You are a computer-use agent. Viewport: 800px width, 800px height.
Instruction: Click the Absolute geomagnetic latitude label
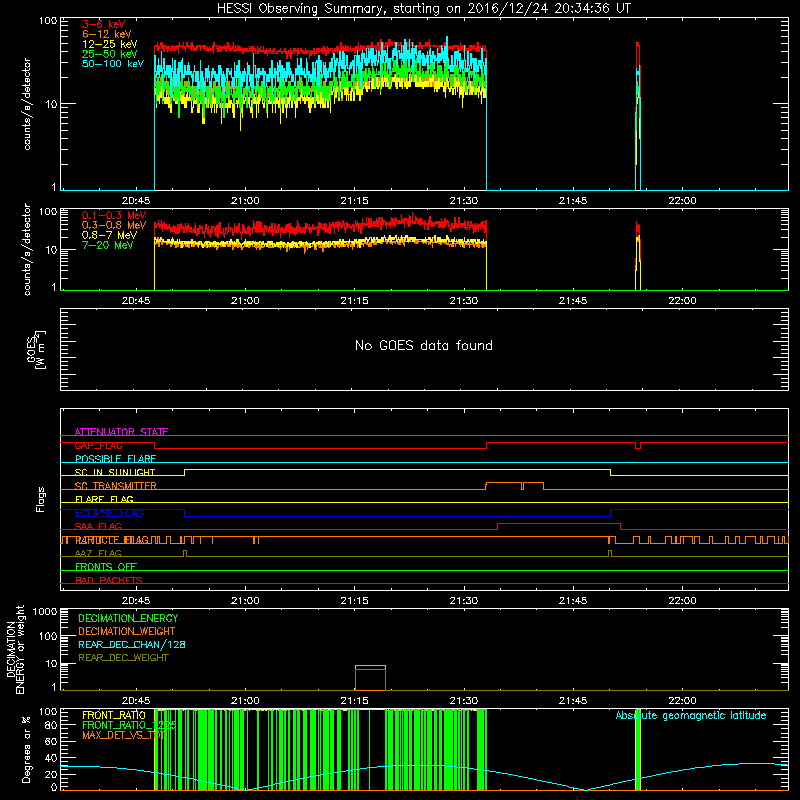tap(691, 716)
